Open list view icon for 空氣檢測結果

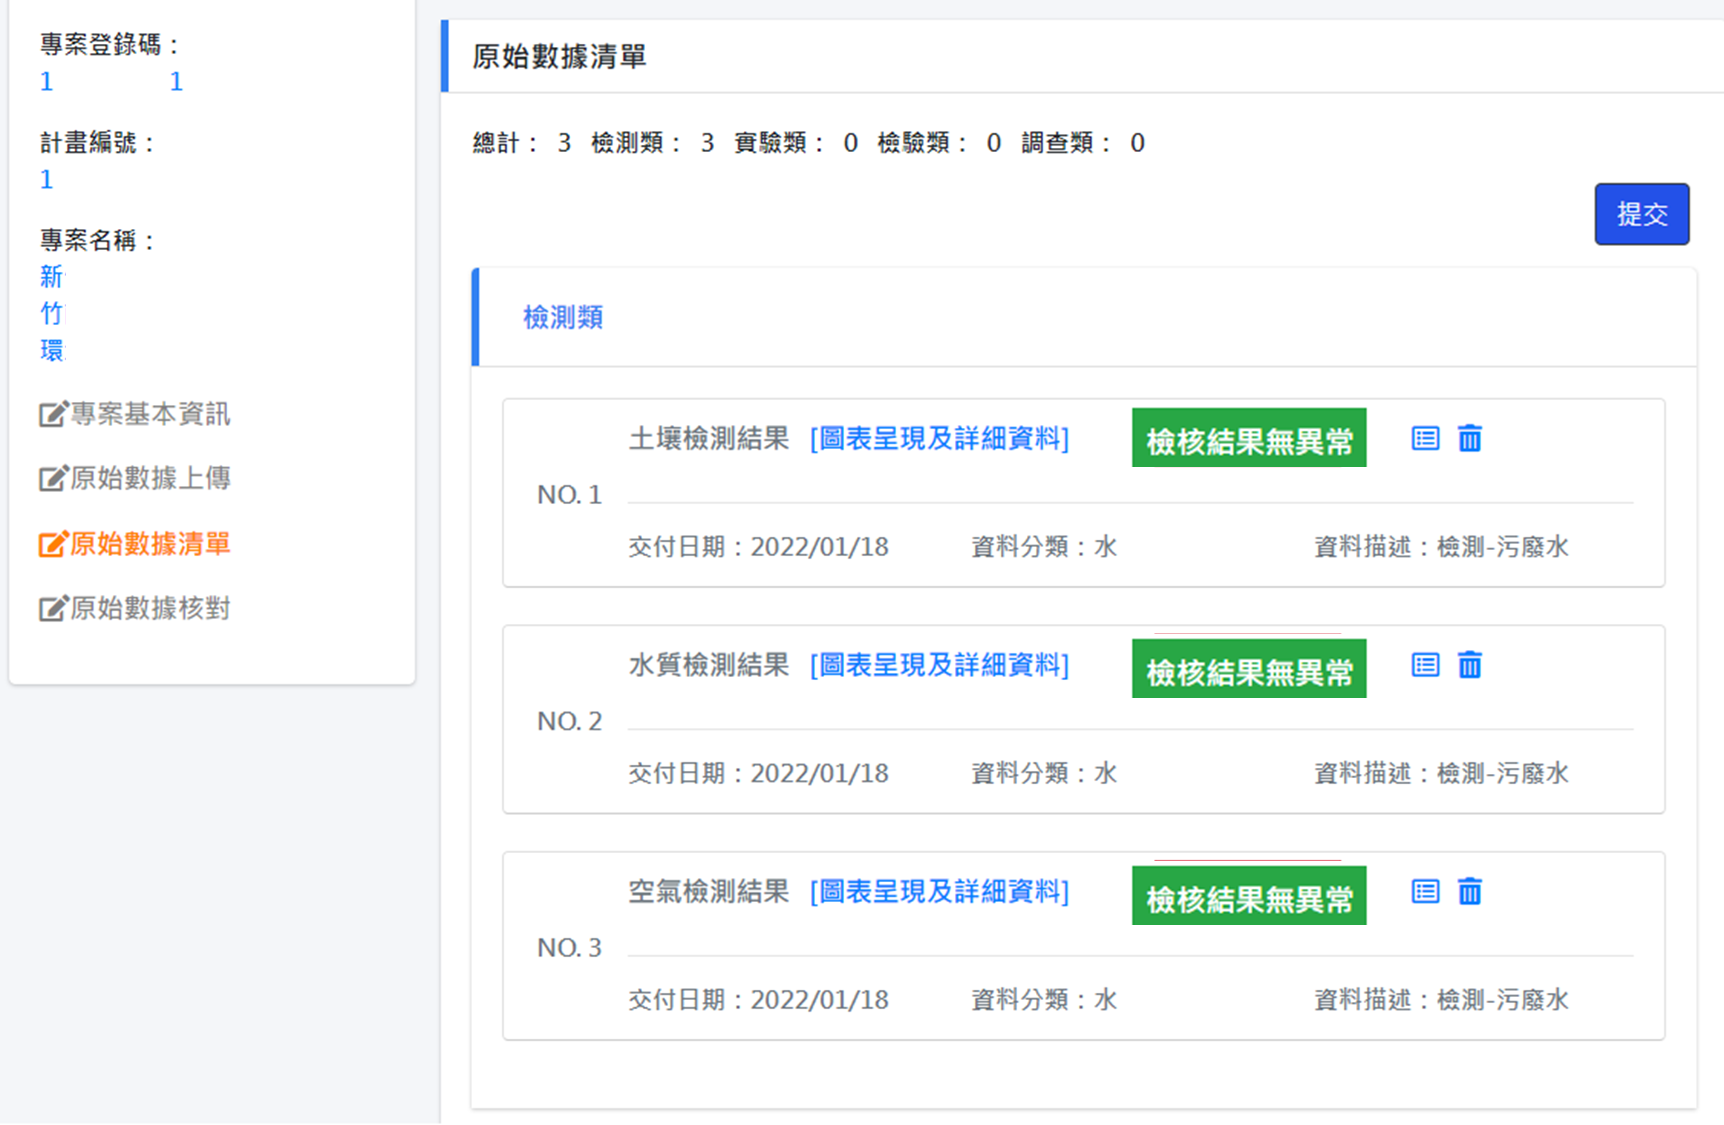1425,891
